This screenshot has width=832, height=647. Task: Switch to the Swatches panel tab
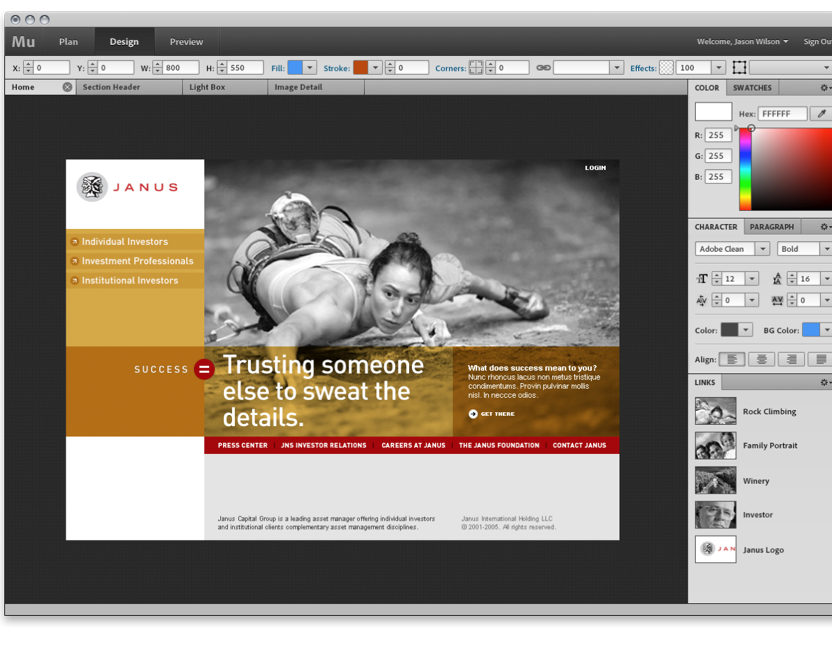tap(752, 88)
